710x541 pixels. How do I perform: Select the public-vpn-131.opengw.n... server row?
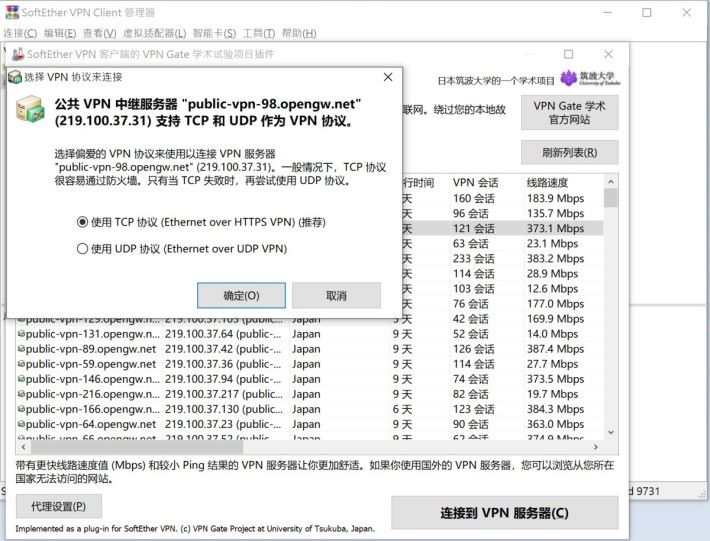310,334
